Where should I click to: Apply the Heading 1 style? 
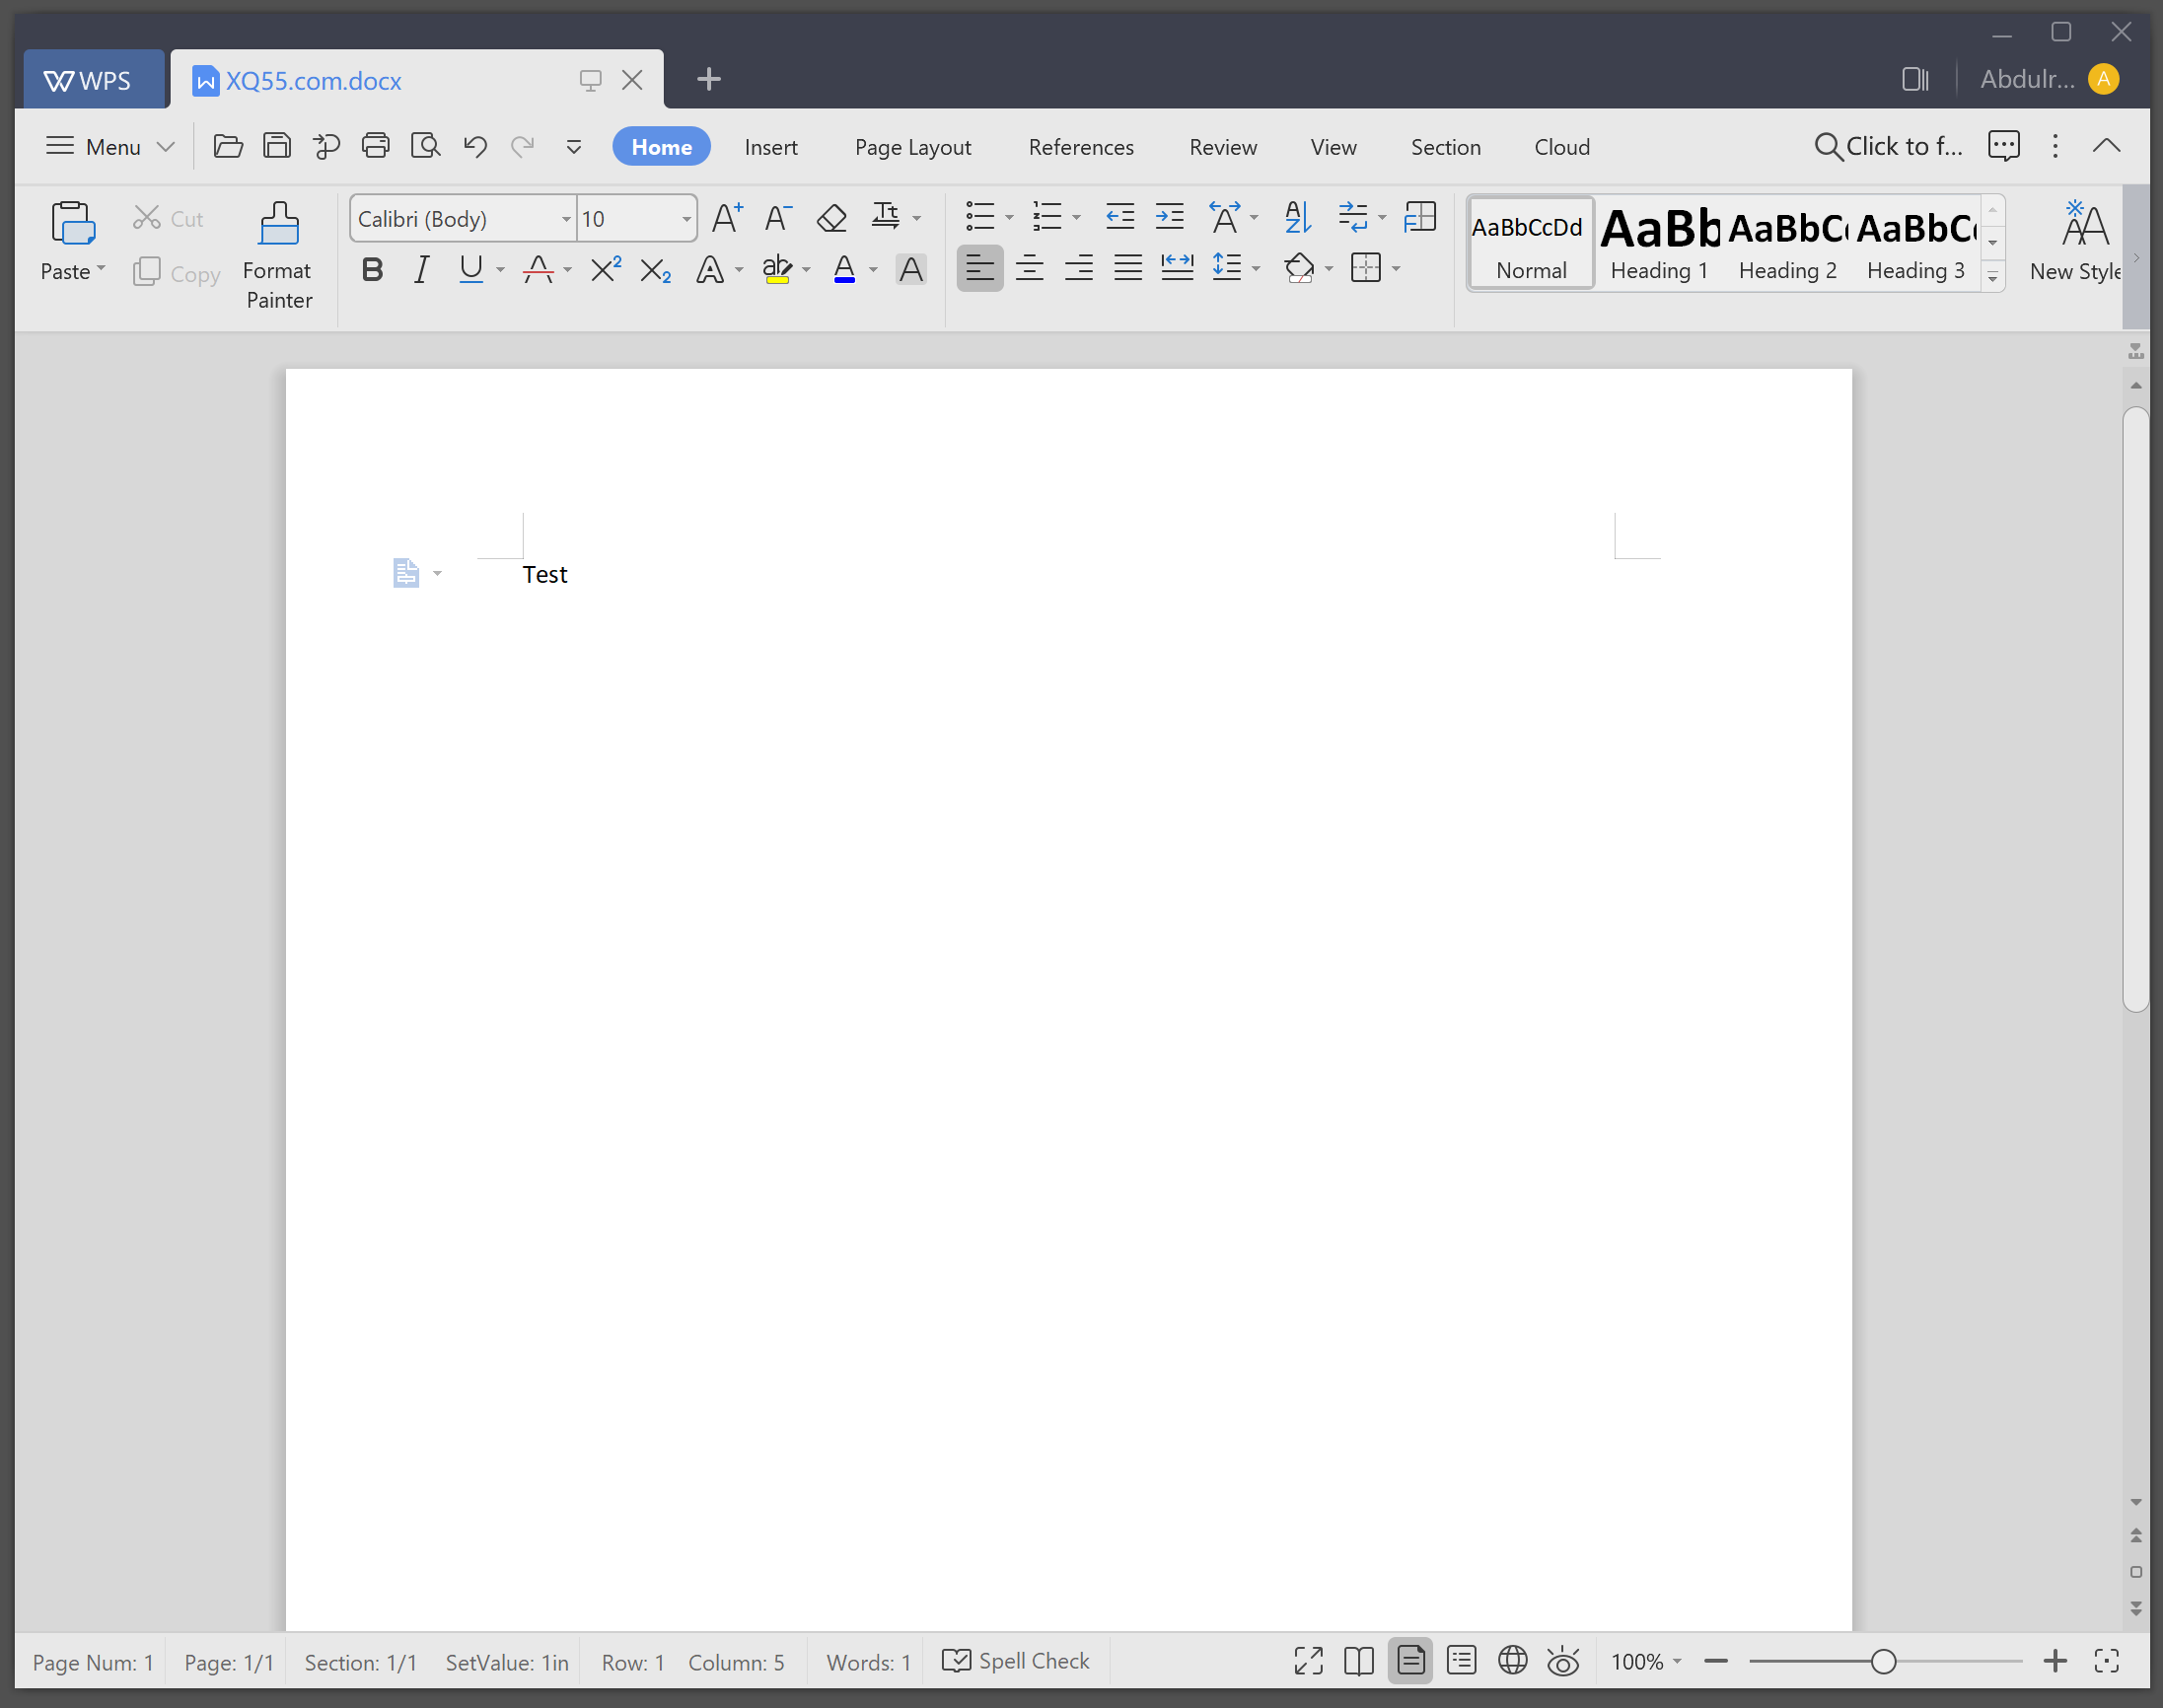pos(1658,245)
